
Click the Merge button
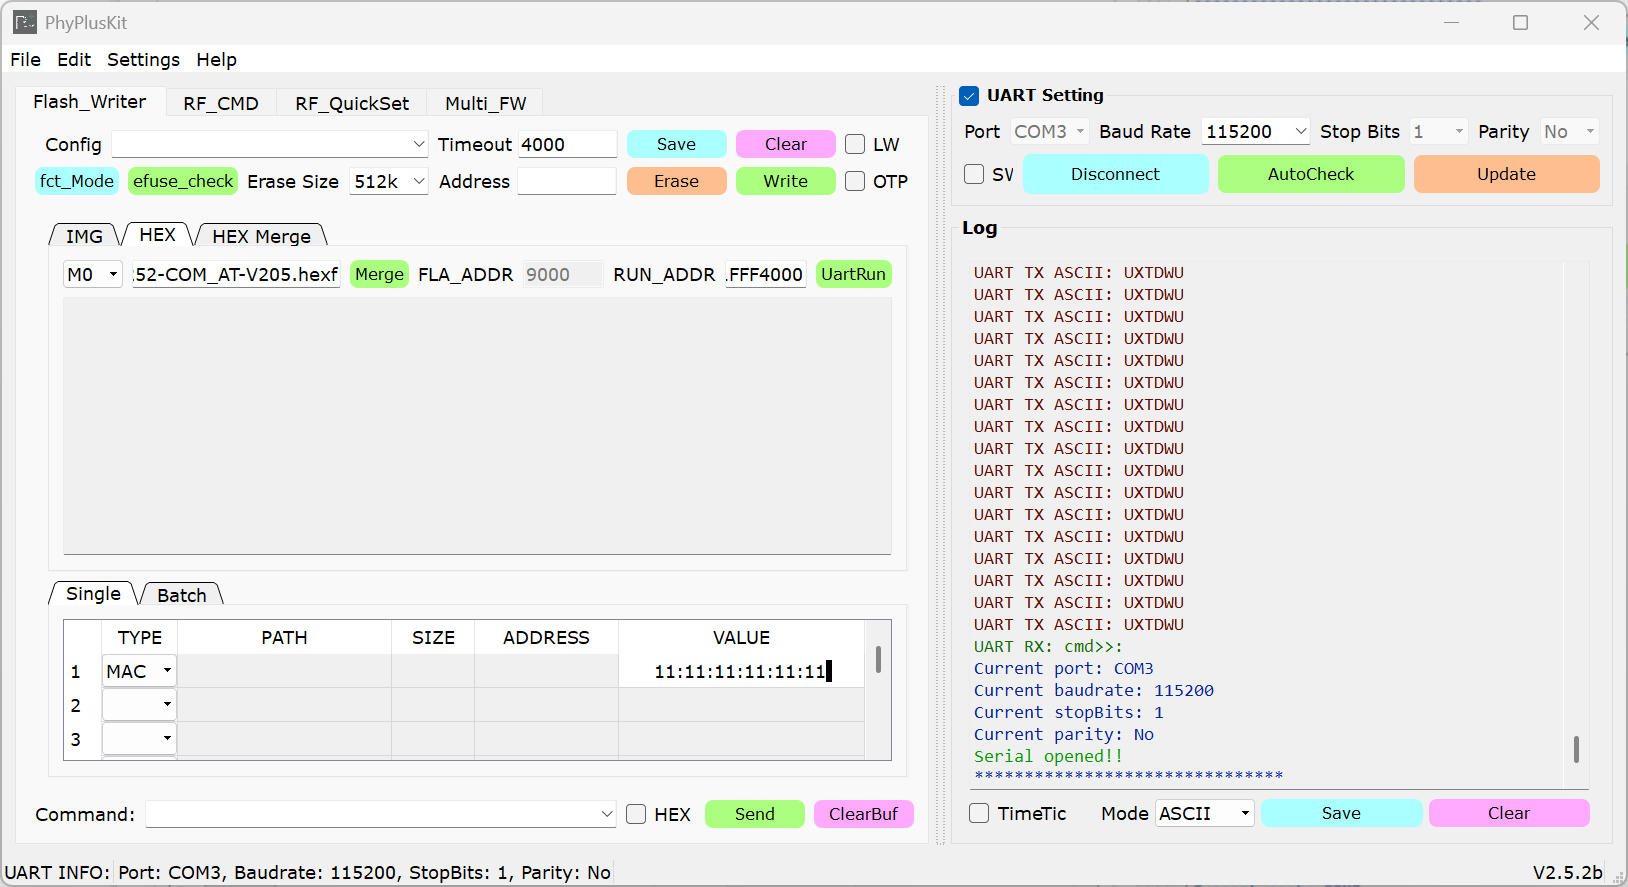click(x=380, y=274)
